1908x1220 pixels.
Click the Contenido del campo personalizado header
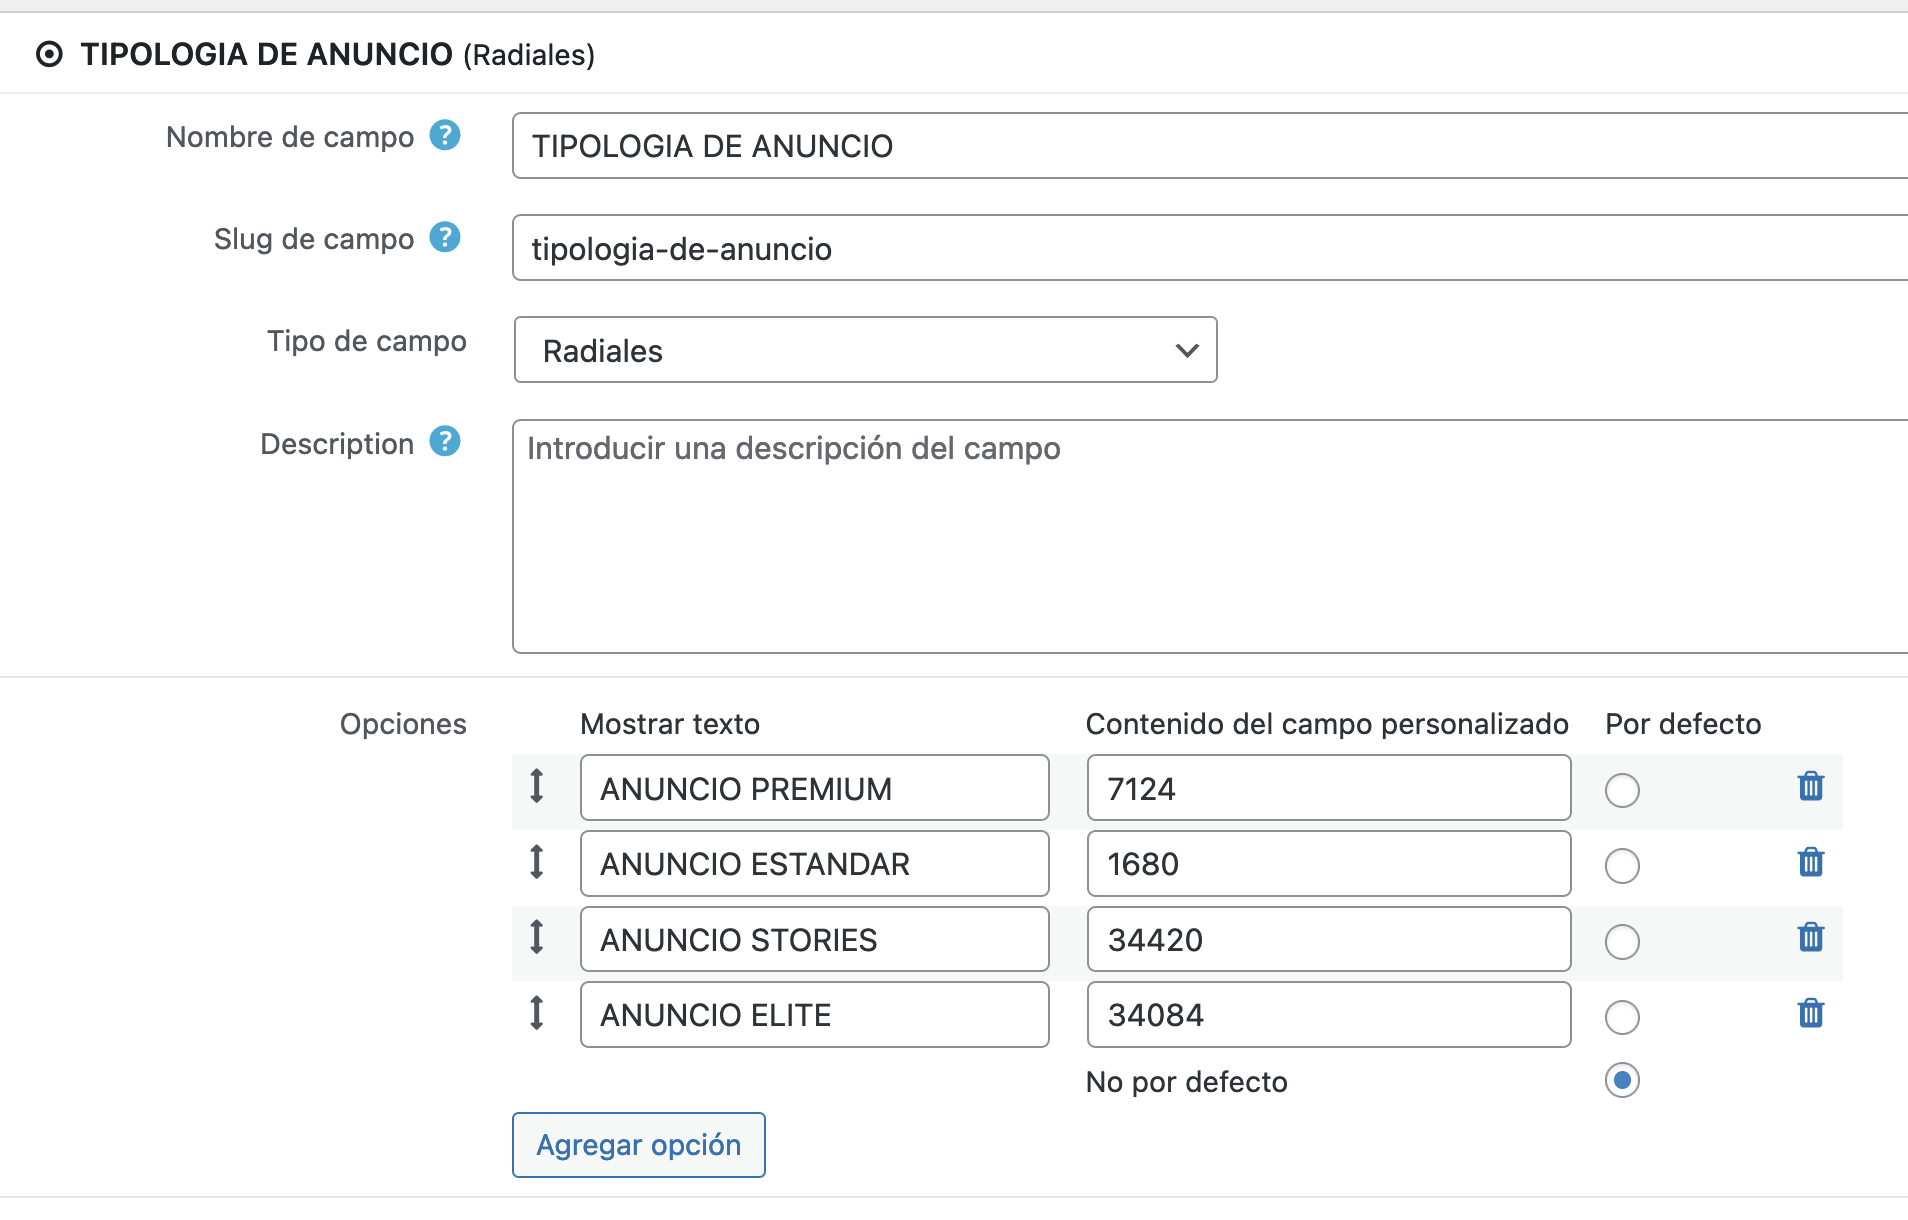1327,724
